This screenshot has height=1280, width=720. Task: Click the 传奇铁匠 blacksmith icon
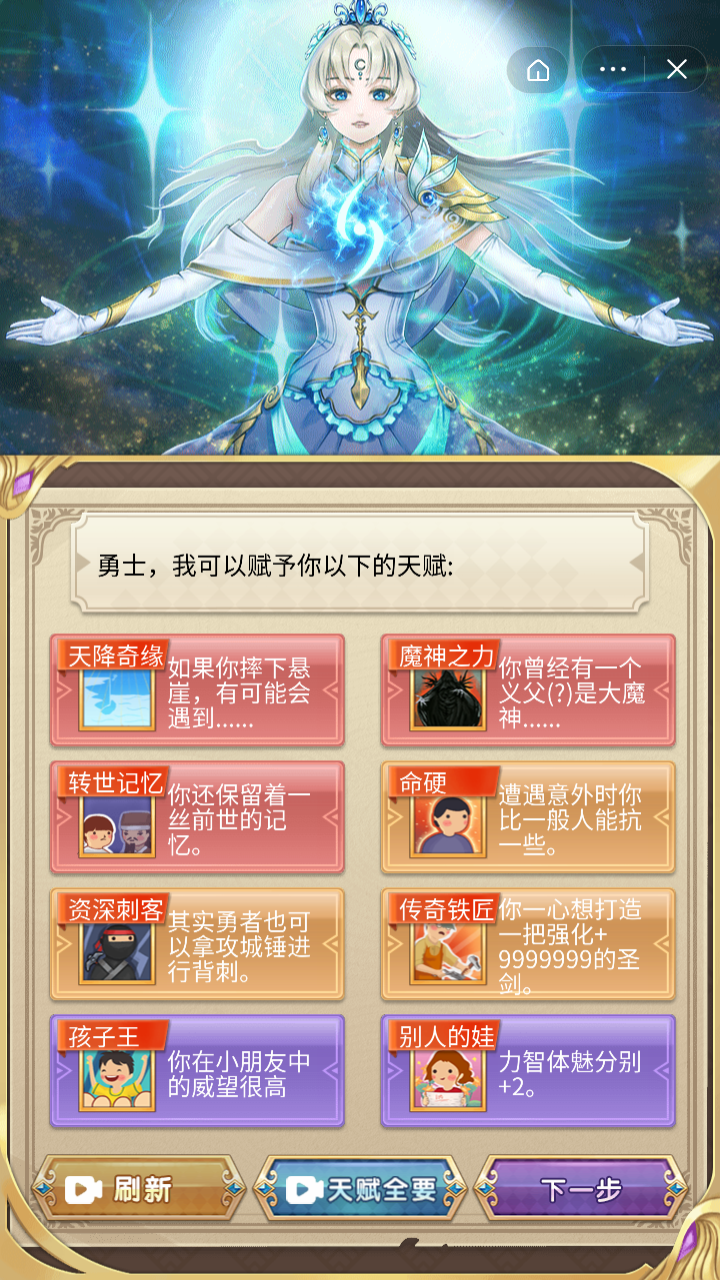pos(448,951)
